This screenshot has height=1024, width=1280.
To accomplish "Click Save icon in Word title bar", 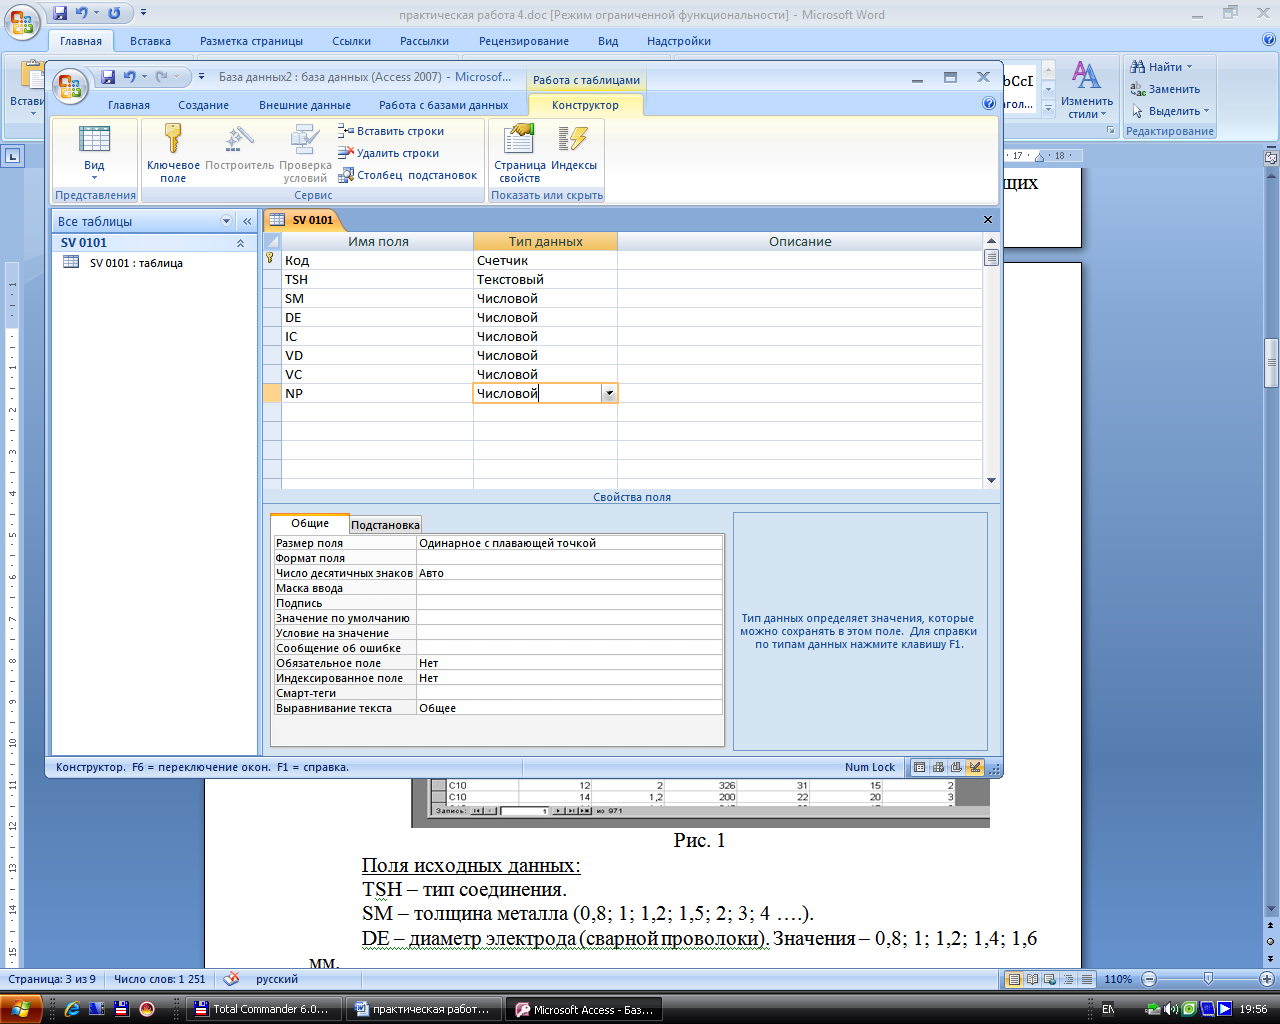I will [60, 14].
